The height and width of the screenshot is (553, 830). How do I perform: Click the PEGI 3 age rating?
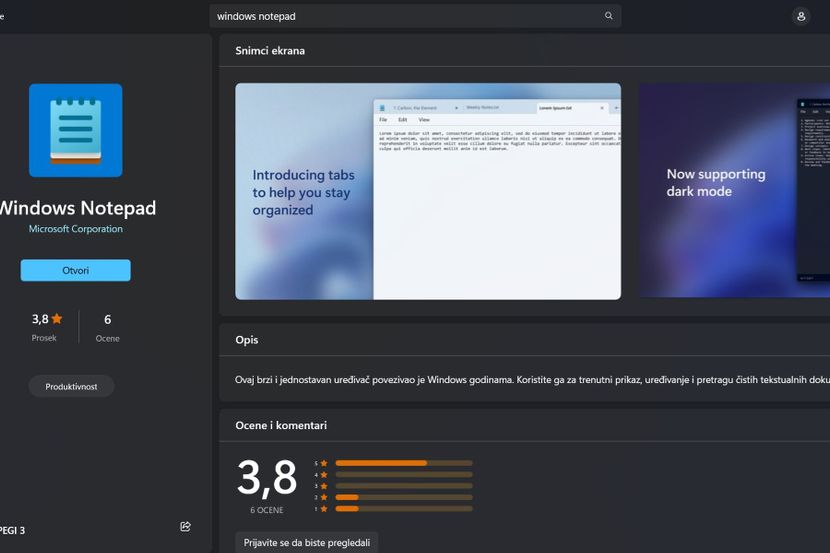click(x=12, y=530)
